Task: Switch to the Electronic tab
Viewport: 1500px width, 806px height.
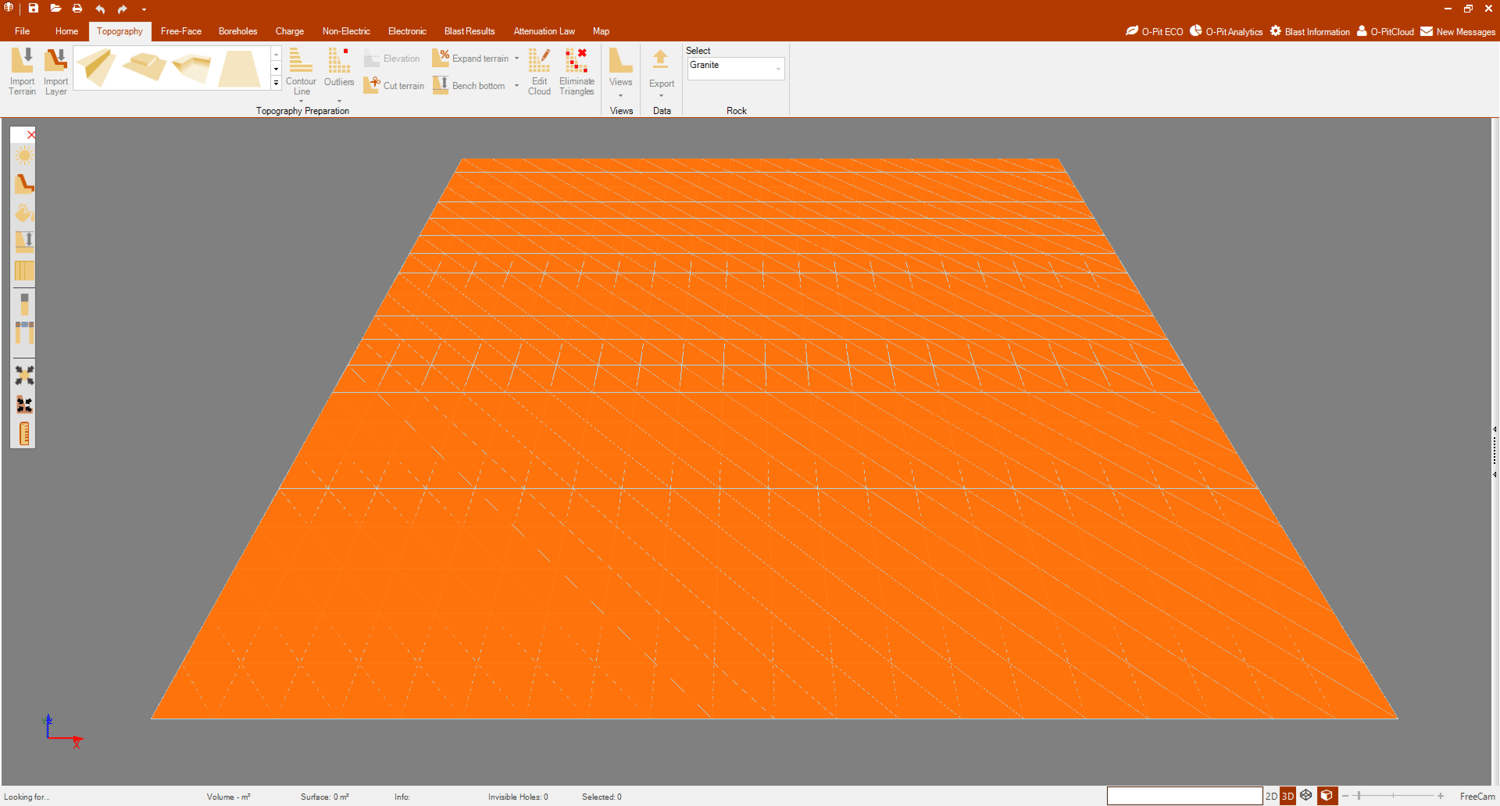Action: [x=407, y=31]
